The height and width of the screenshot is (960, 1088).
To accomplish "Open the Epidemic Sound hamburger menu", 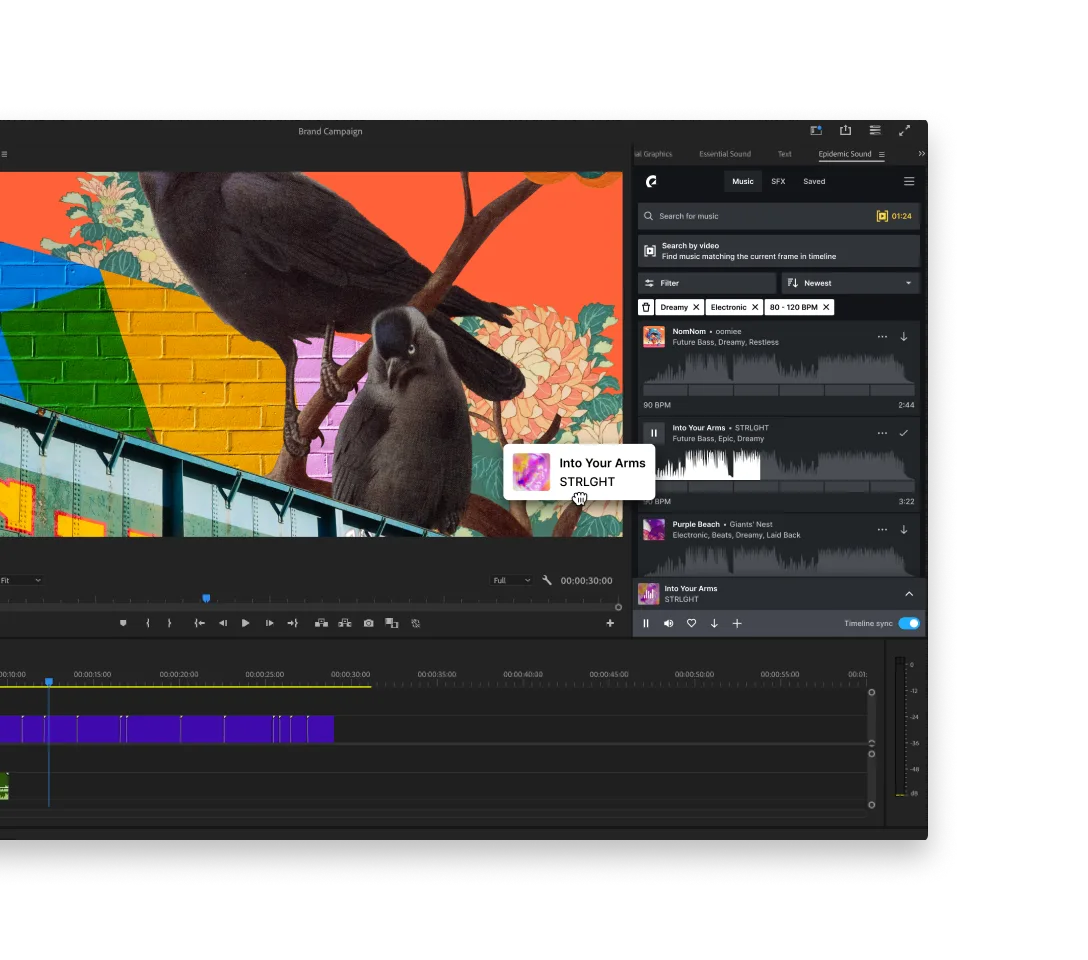I will (x=909, y=181).
